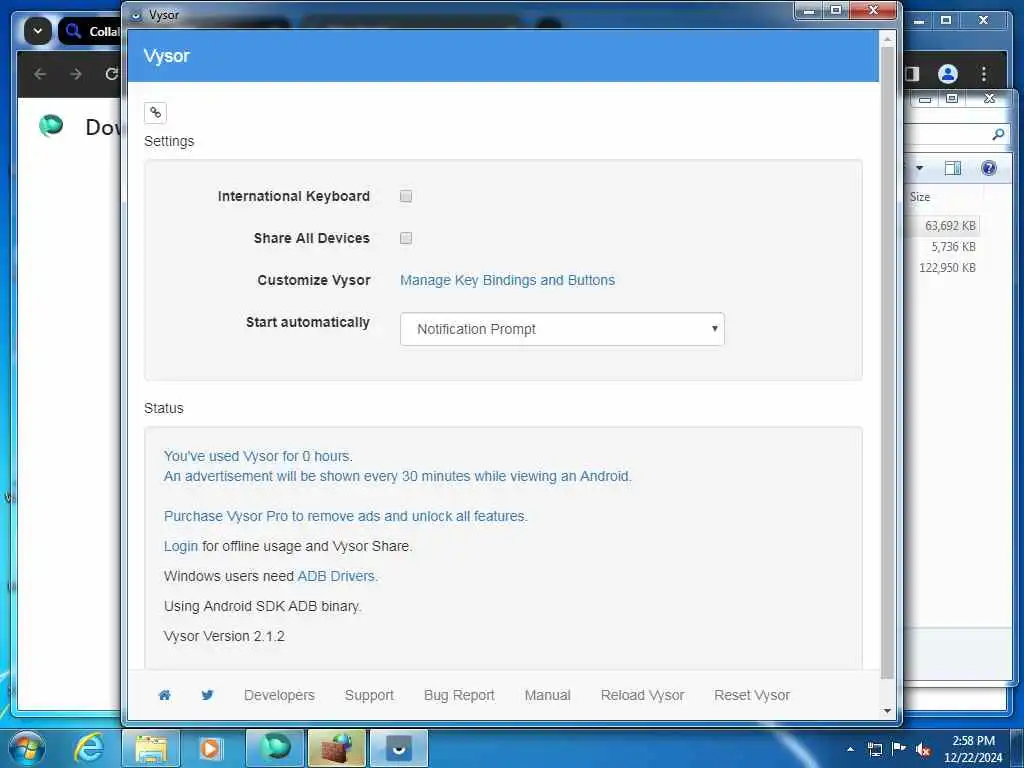Image resolution: width=1024 pixels, height=768 pixels.
Task: Open the browser tab list chevron
Action: click(38, 31)
